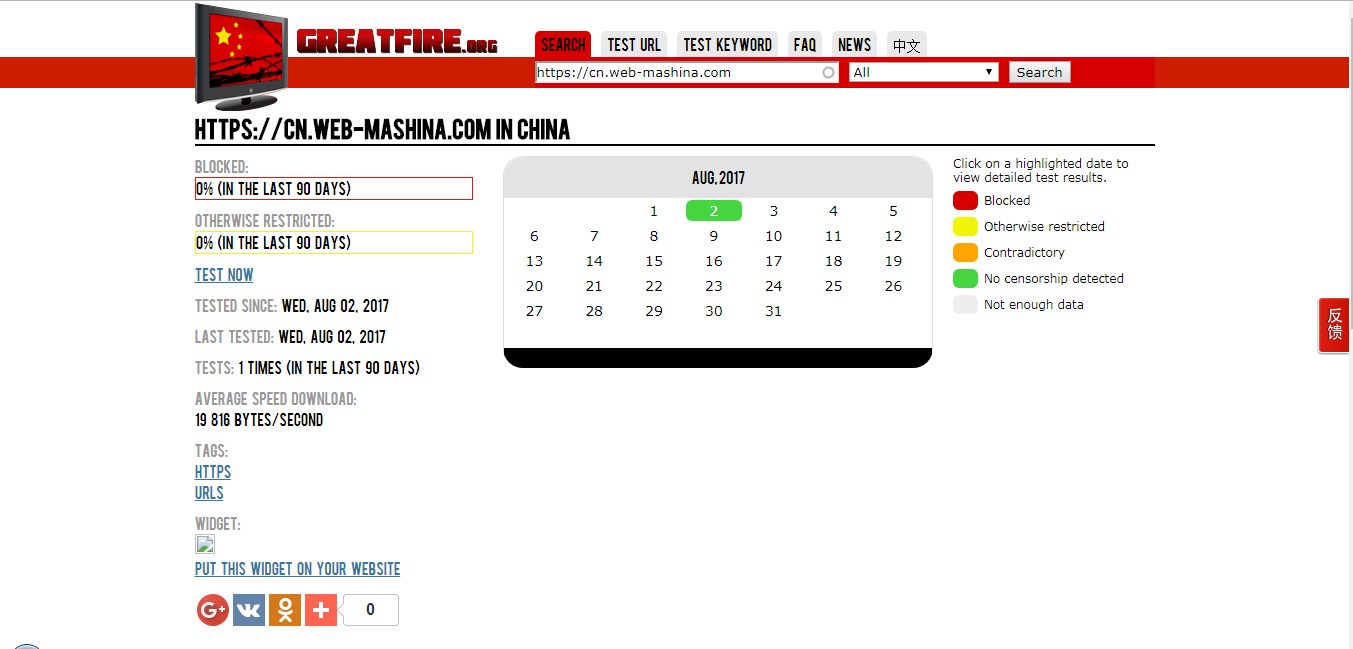Click the orange Contradictory legend swatch
The height and width of the screenshot is (649, 1353).
coord(965,252)
